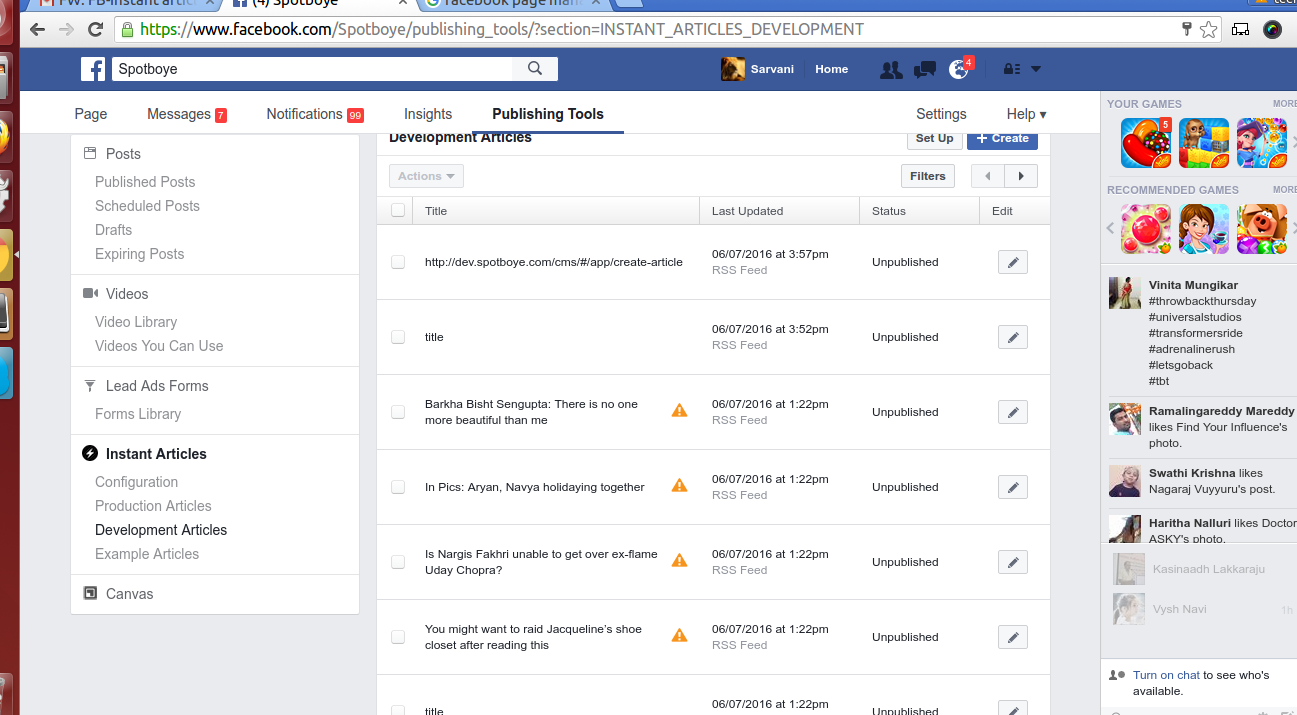Switch to the Page tab
Viewport: 1297px width, 715px height.
pyautogui.click(x=91, y=114)
